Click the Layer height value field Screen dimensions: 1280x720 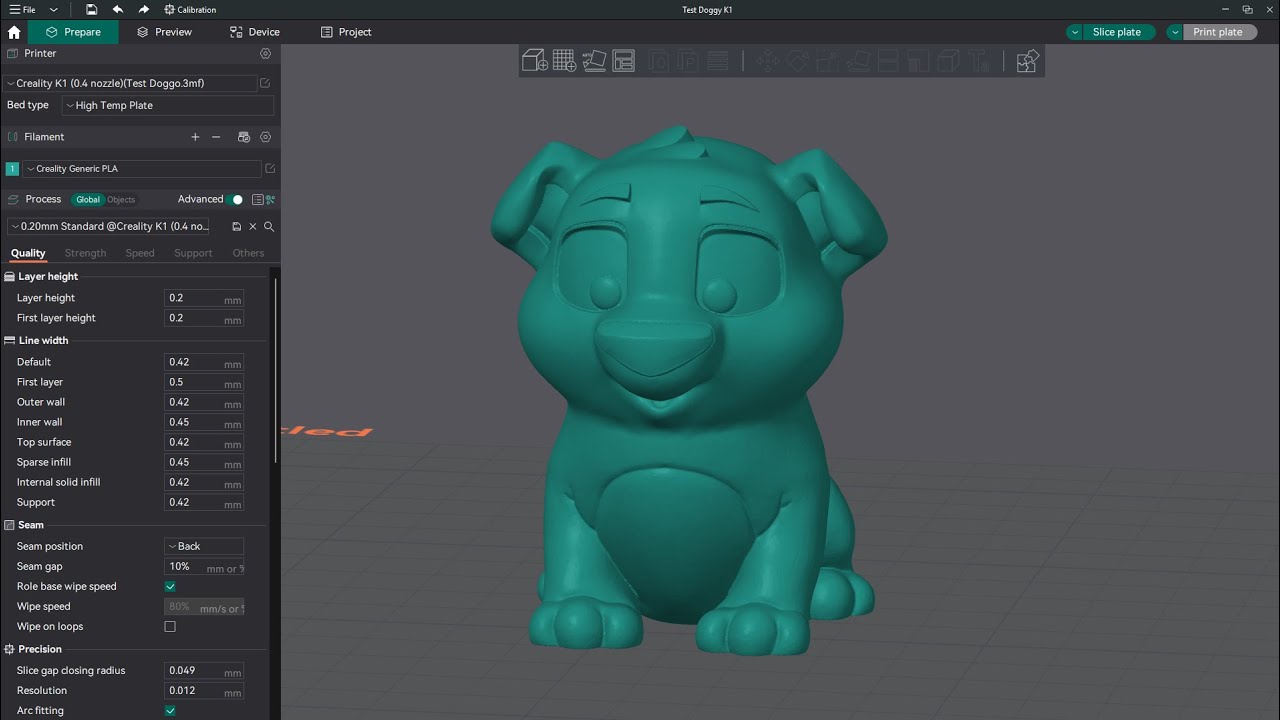(x=204, y=298)
